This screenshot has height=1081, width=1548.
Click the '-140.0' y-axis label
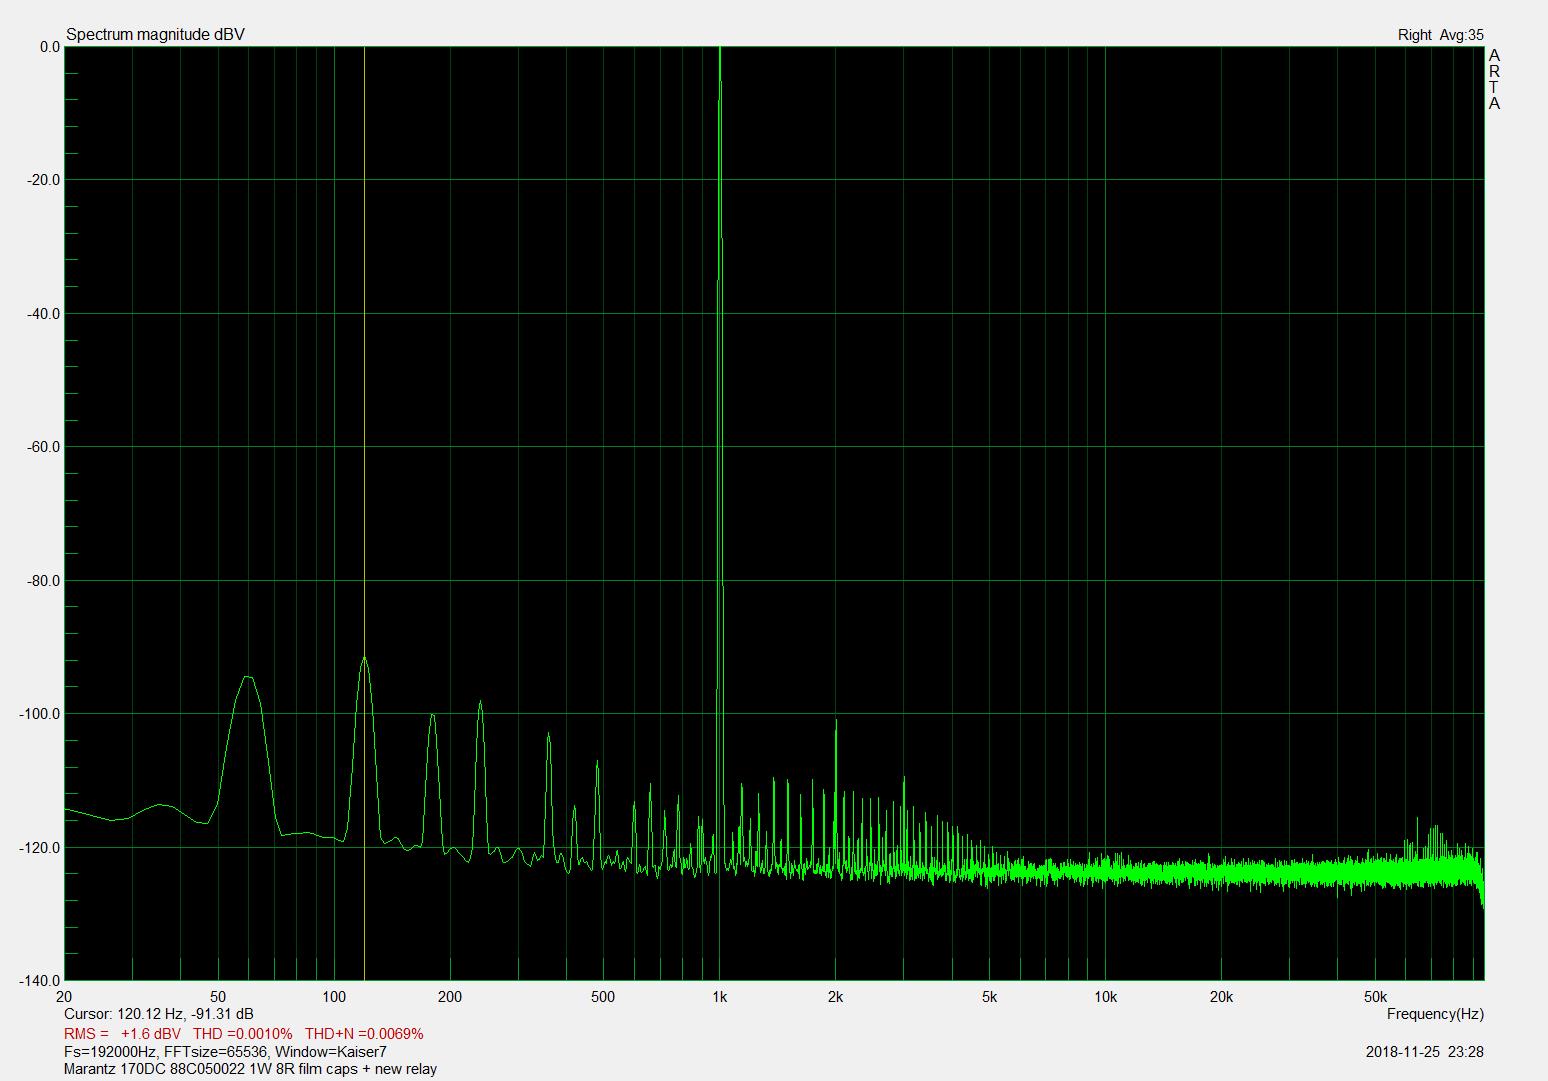[40, 981]
